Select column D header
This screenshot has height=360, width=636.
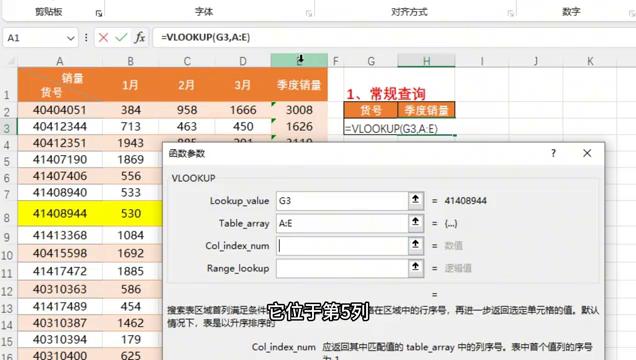pos(243,61)
